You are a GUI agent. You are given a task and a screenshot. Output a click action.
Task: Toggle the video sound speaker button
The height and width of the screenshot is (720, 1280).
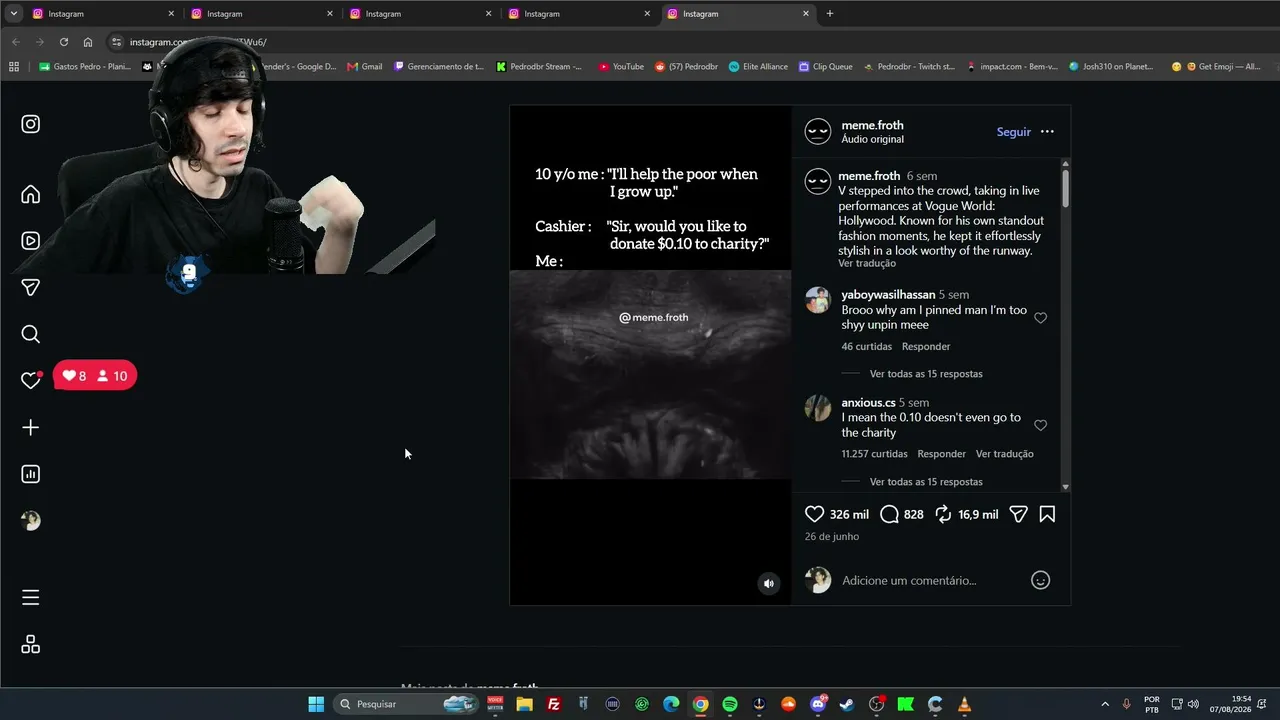tap(769, 584)
